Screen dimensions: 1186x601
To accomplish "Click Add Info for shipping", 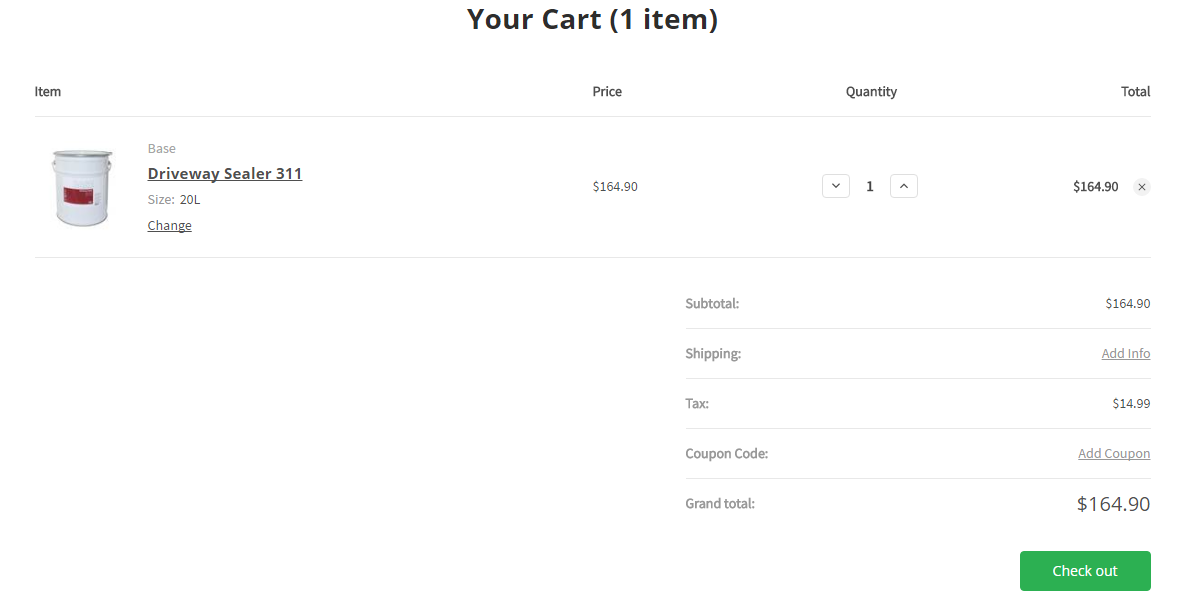I will click(1125, 354).
